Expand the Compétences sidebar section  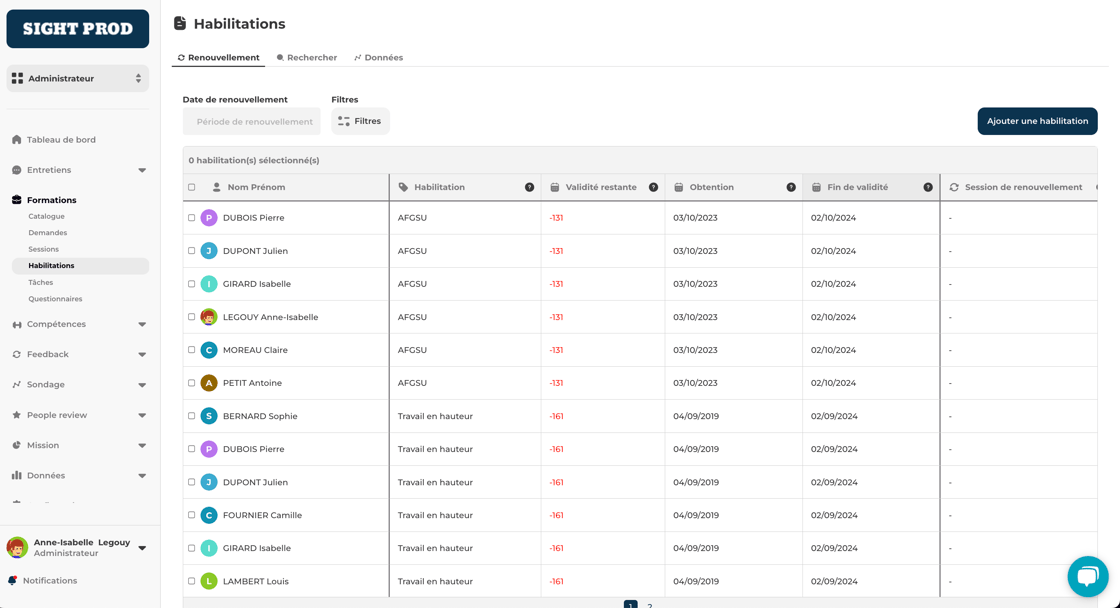(142, 324)
